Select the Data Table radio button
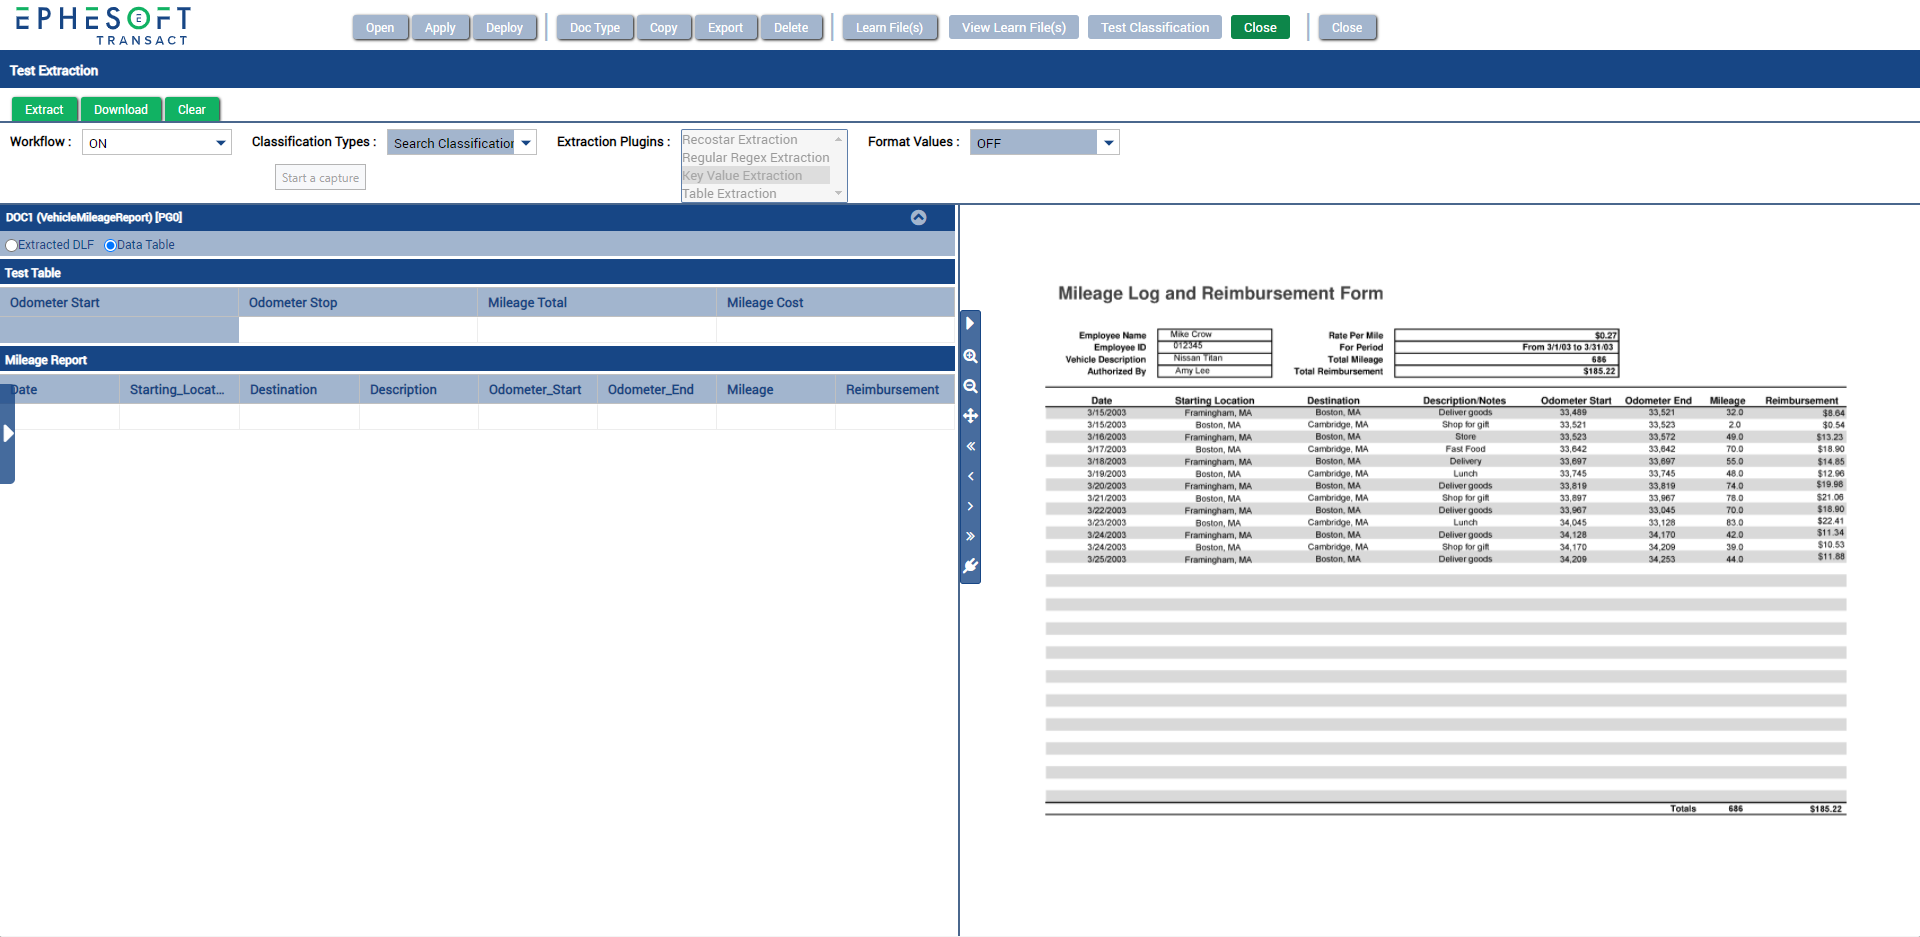1920x937 pixels. coord(110,245)
